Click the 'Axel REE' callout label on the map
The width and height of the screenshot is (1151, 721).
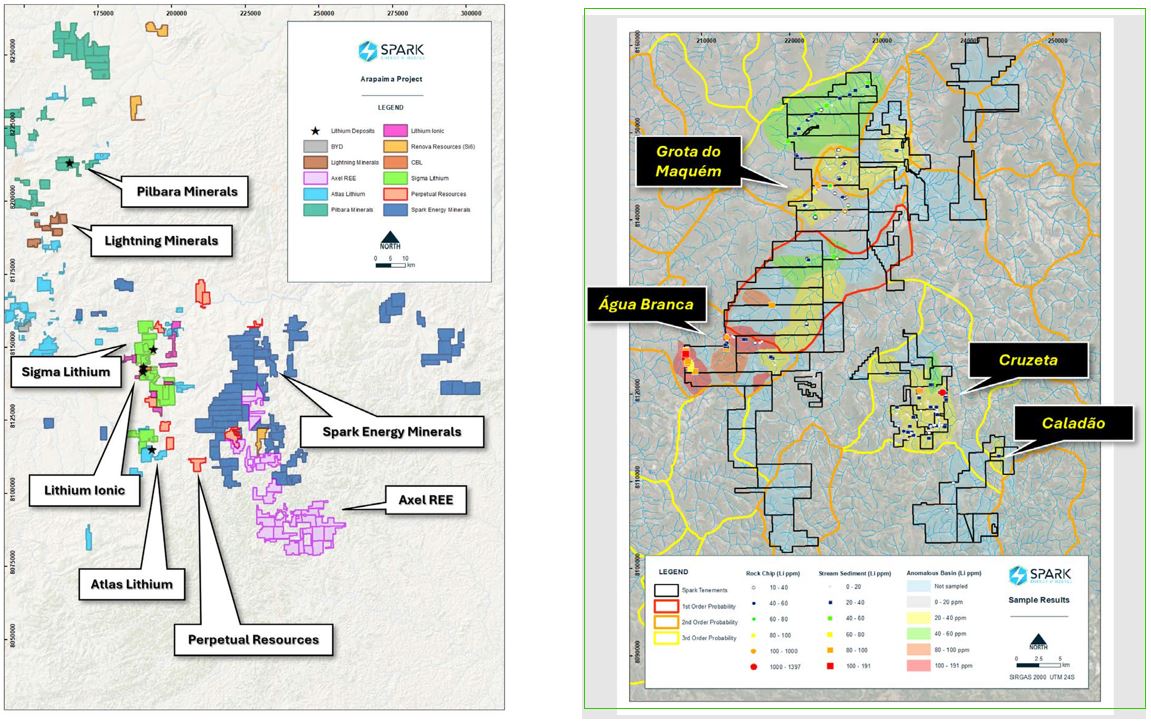(426, 500)
